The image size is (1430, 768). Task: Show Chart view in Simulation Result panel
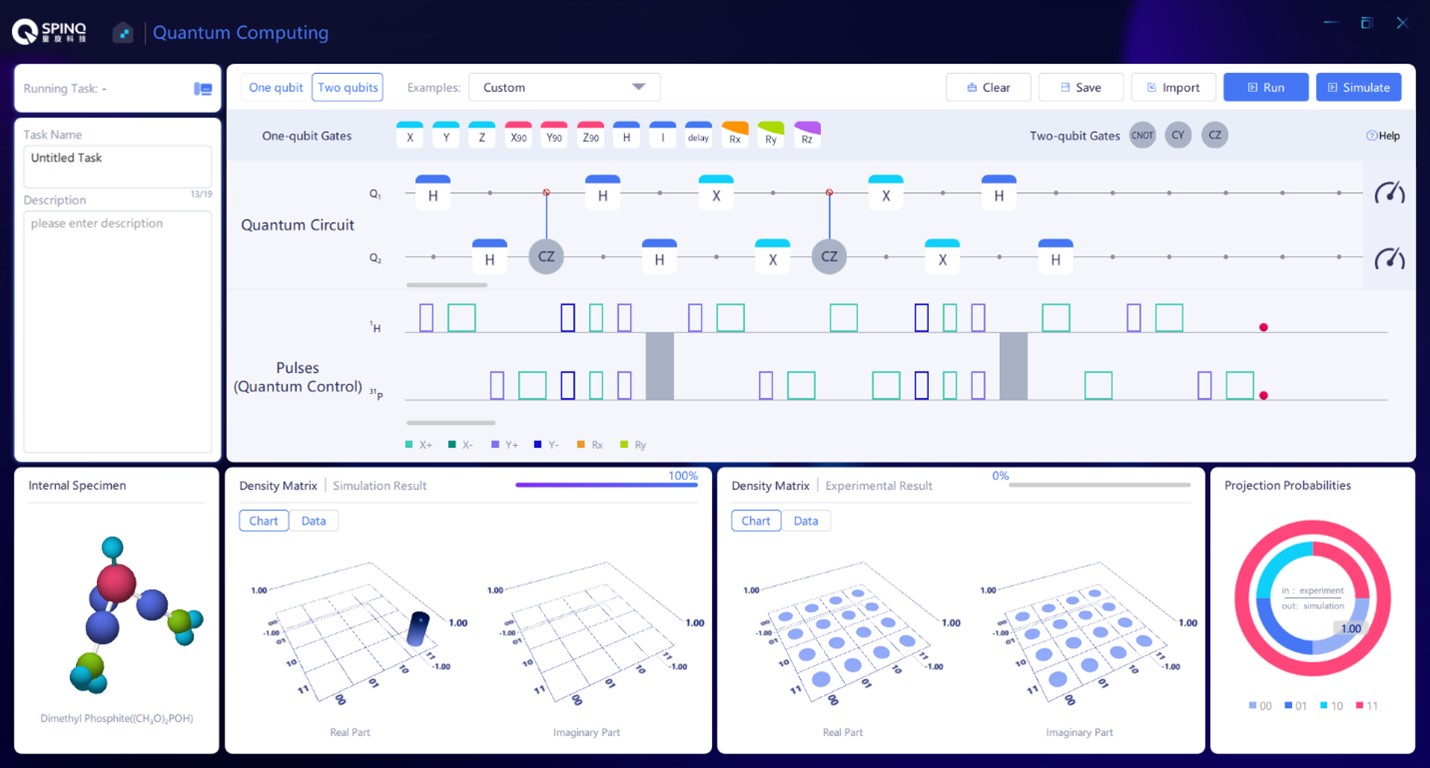264,521
